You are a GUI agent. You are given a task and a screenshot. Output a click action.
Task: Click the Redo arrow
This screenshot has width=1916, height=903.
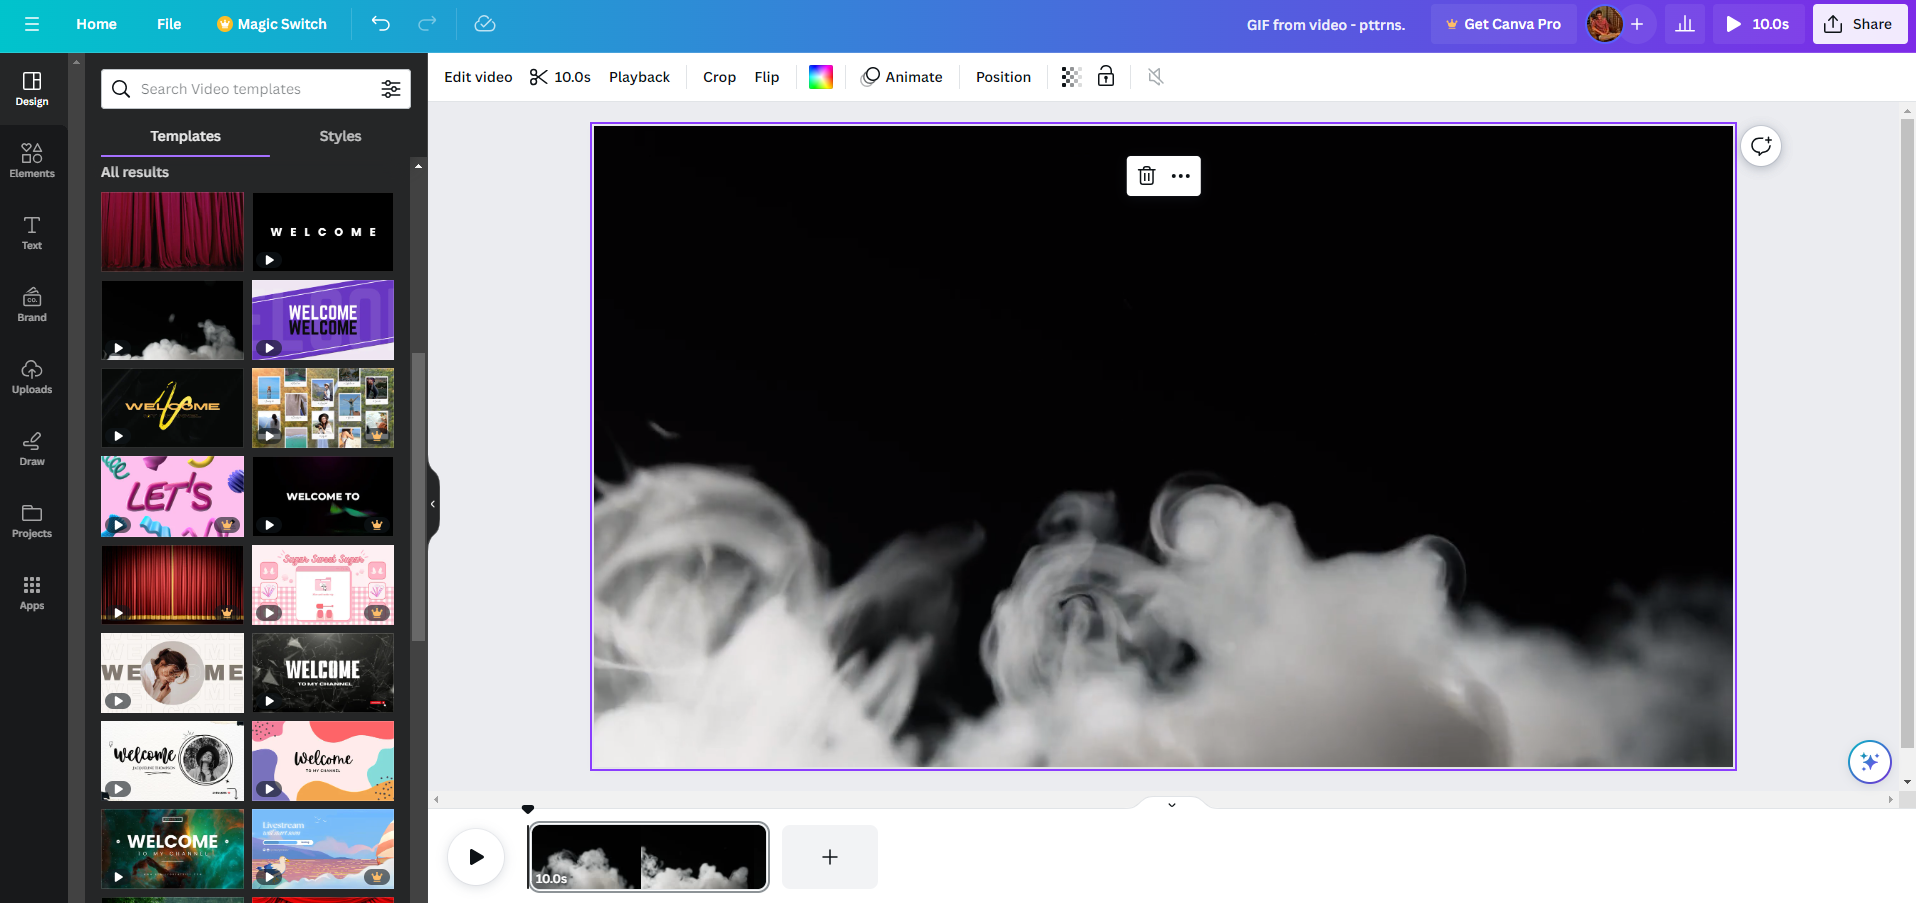click(427, 24)
